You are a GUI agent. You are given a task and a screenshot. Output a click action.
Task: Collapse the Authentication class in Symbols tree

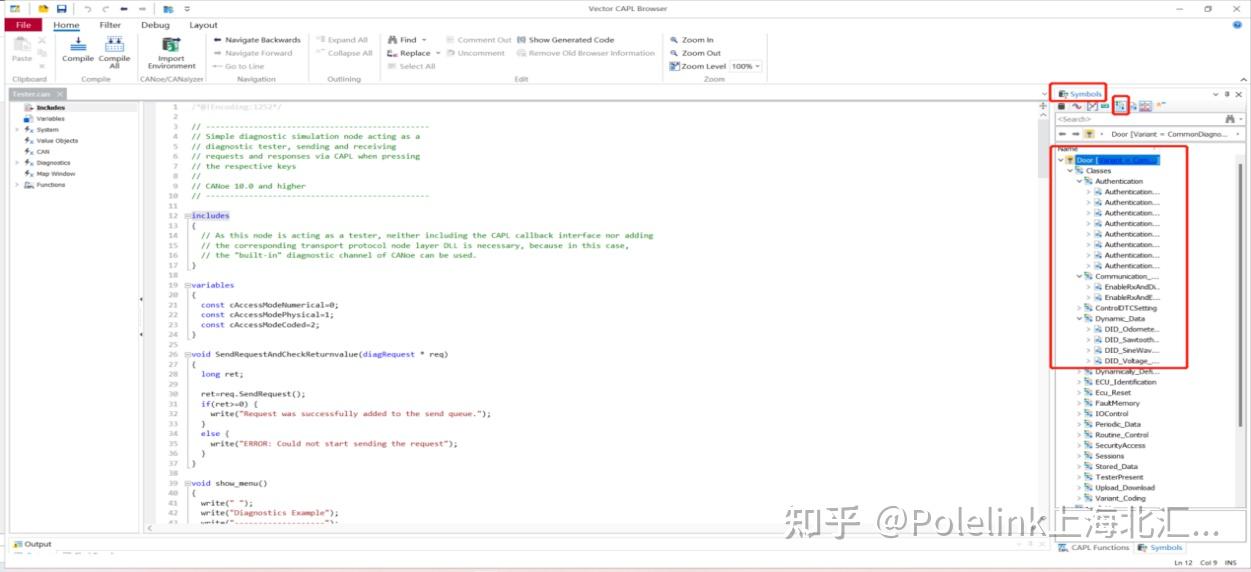[x=1079, y=182]
